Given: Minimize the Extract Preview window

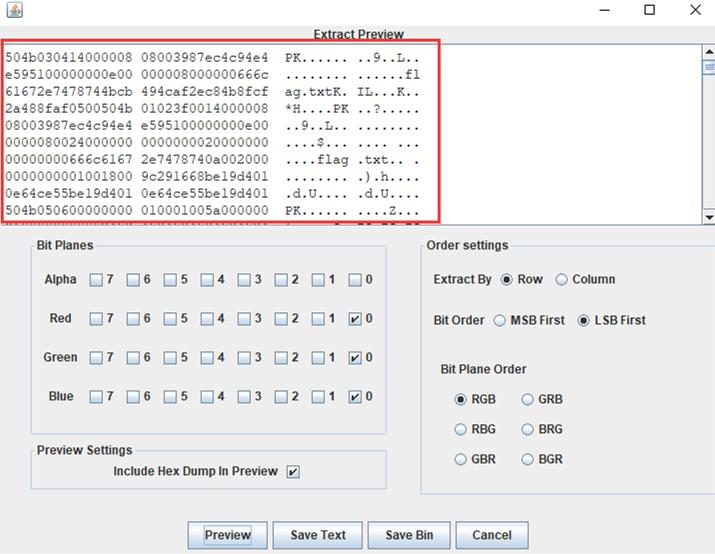Looking at the screenshot, I should 605,10.
